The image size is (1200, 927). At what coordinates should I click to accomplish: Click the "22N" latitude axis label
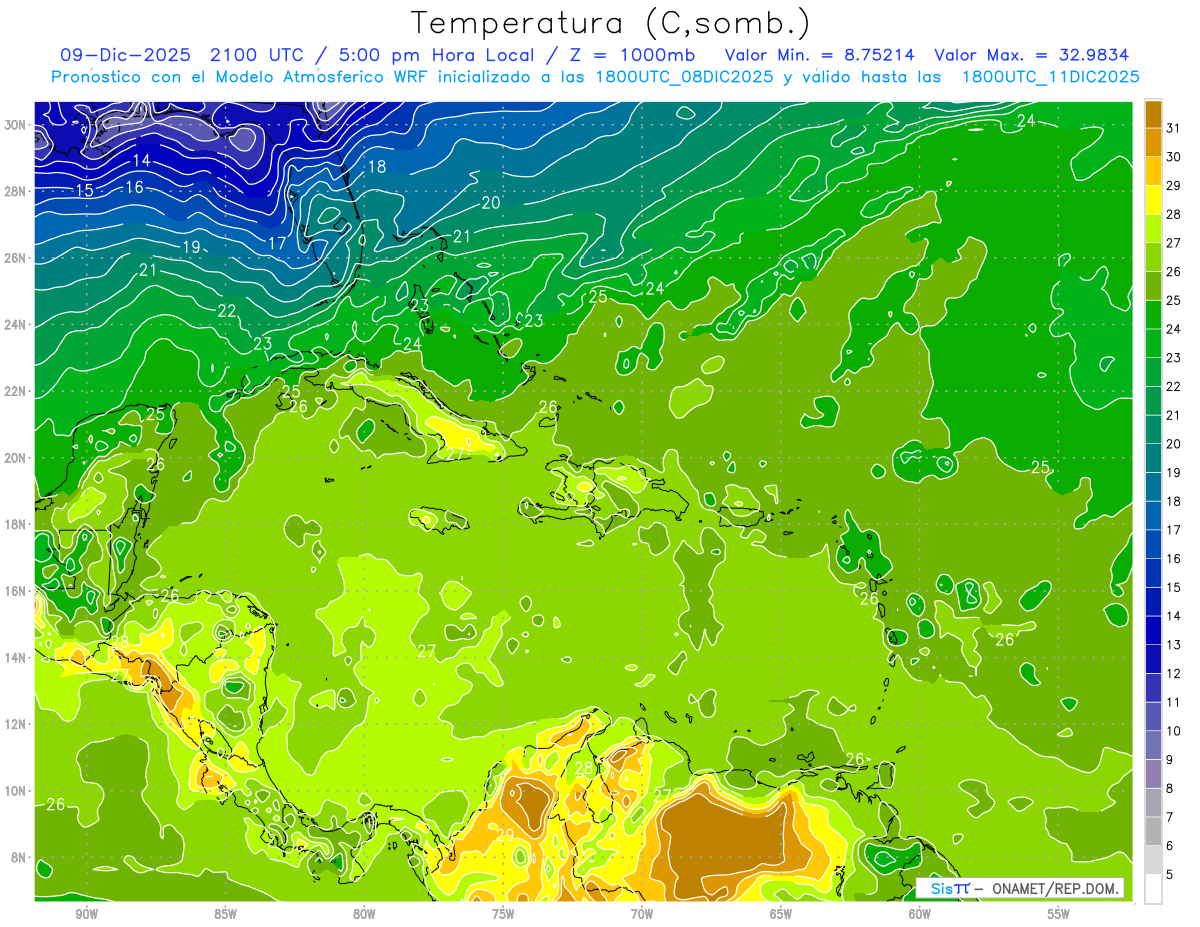(15, 391)
